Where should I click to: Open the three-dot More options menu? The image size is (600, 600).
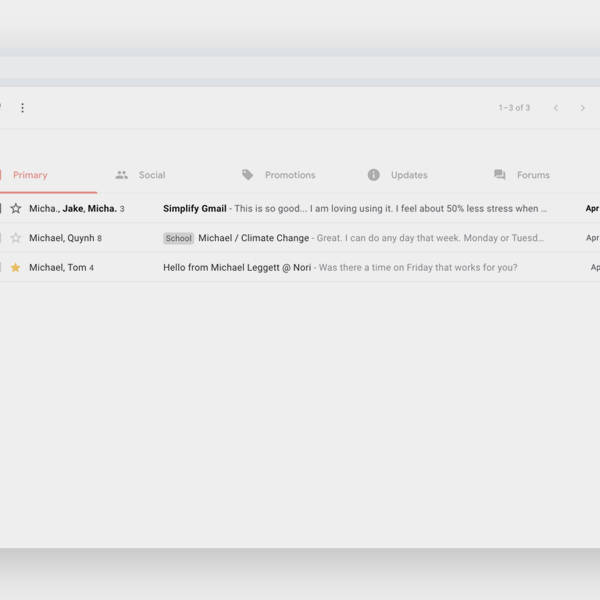click(22, 108)
